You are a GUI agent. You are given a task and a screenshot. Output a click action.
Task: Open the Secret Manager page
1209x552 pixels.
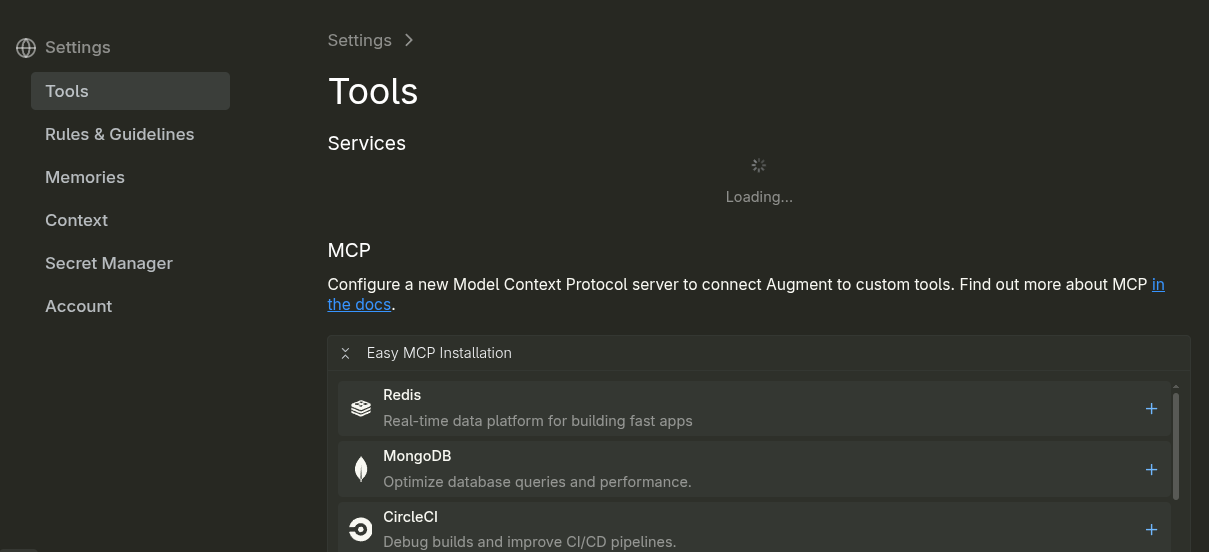[109, 263]
